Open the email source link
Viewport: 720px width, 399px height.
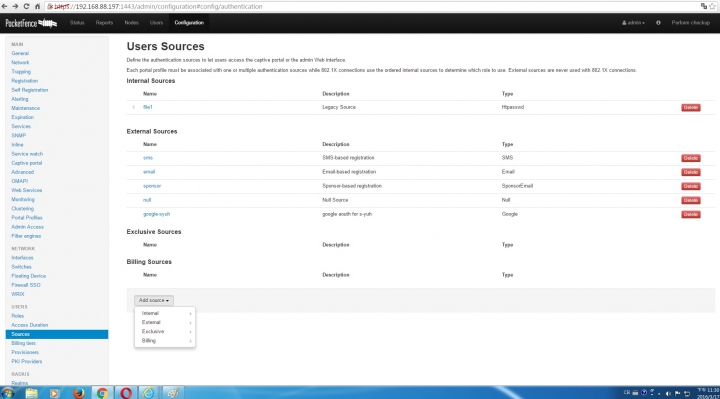click(x=149, y=172)
